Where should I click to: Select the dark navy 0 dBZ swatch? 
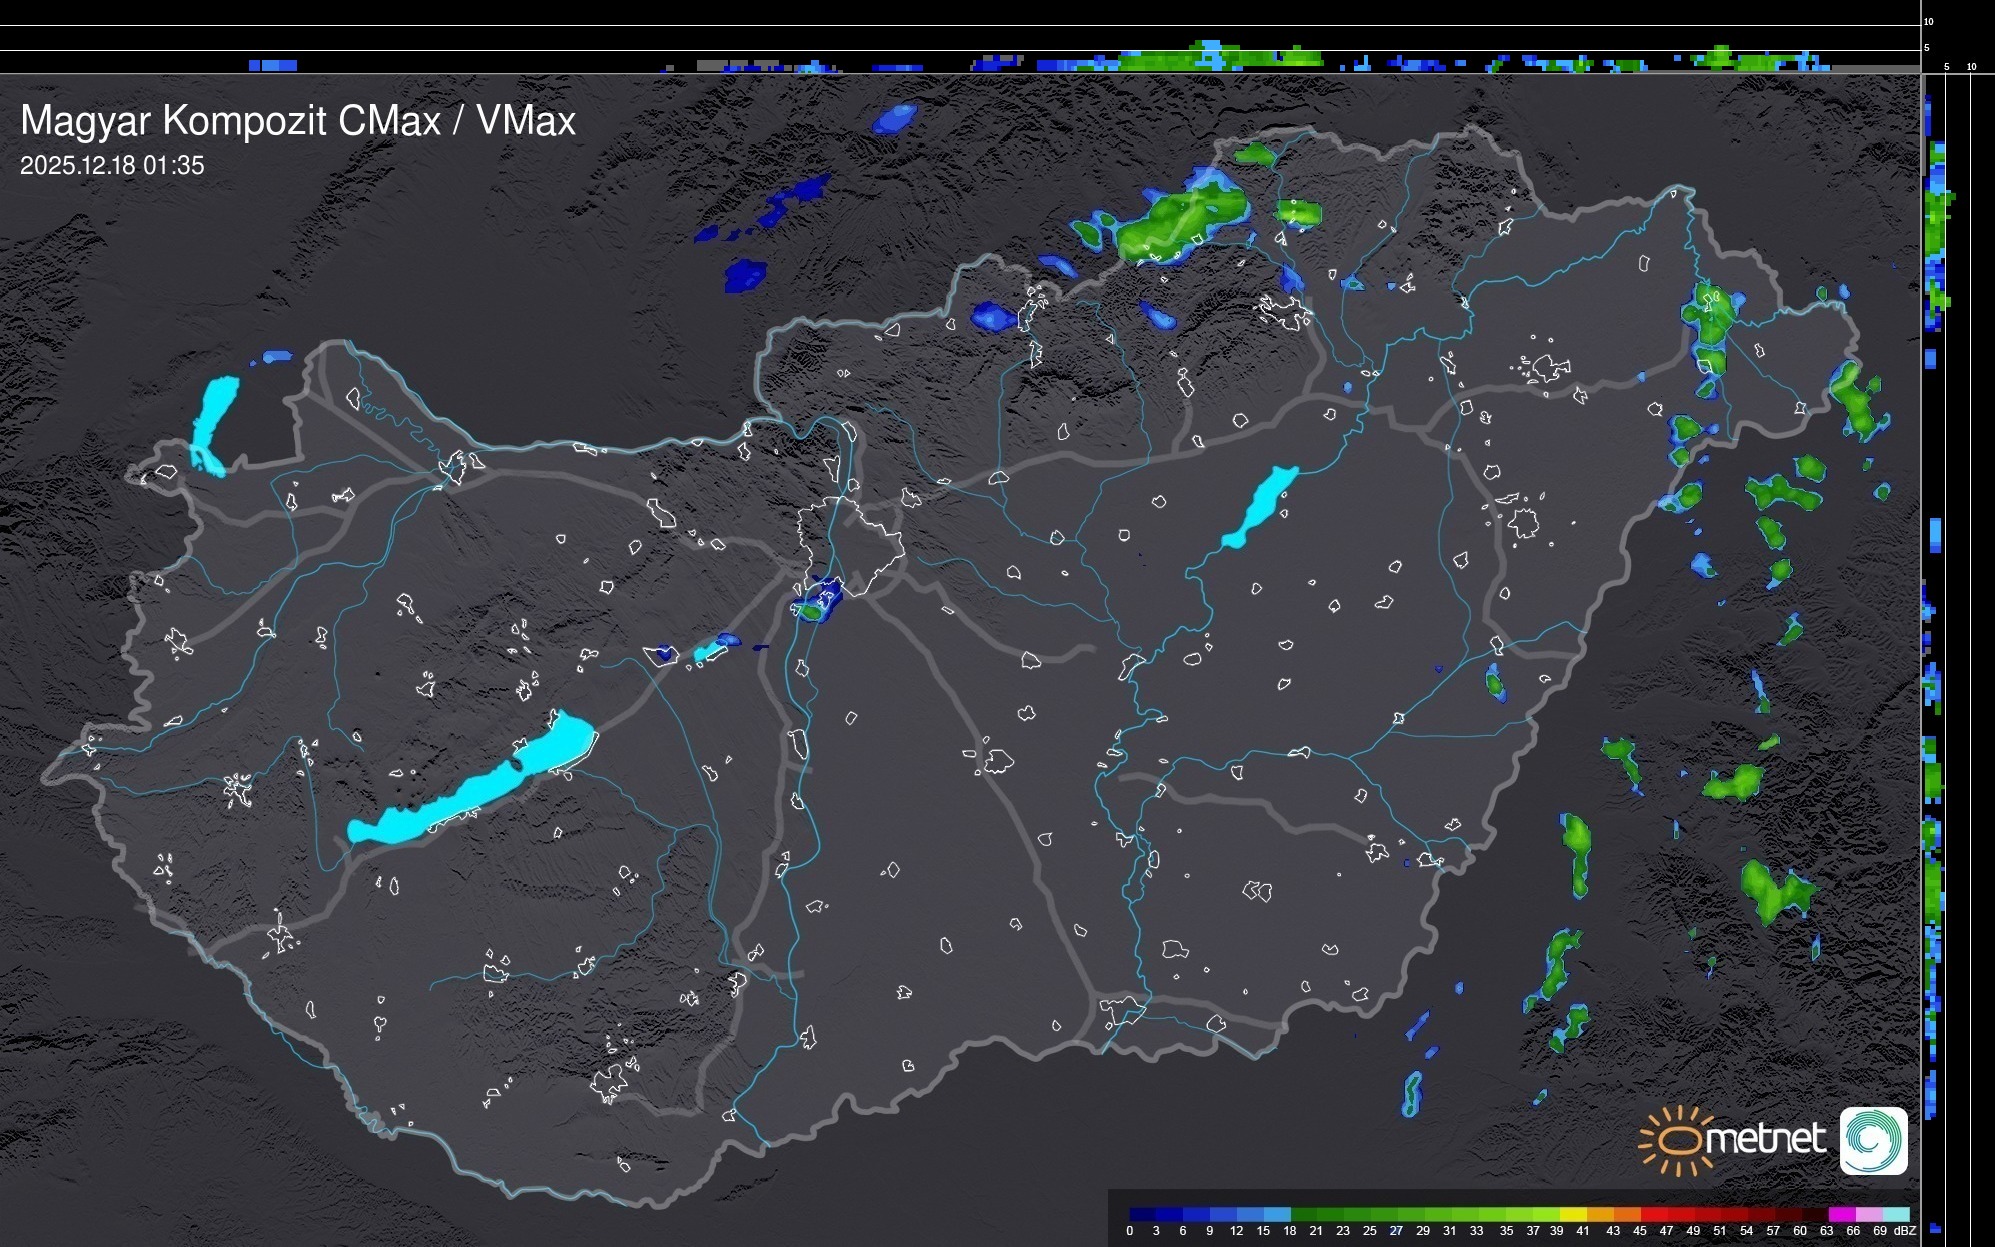pos(1136,1214)
